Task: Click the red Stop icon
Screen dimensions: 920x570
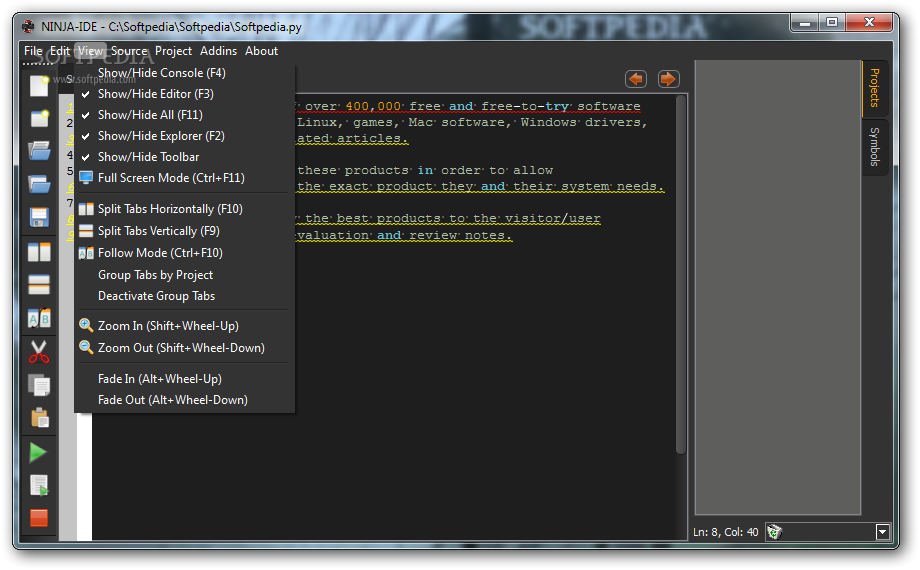Action: 39,518
